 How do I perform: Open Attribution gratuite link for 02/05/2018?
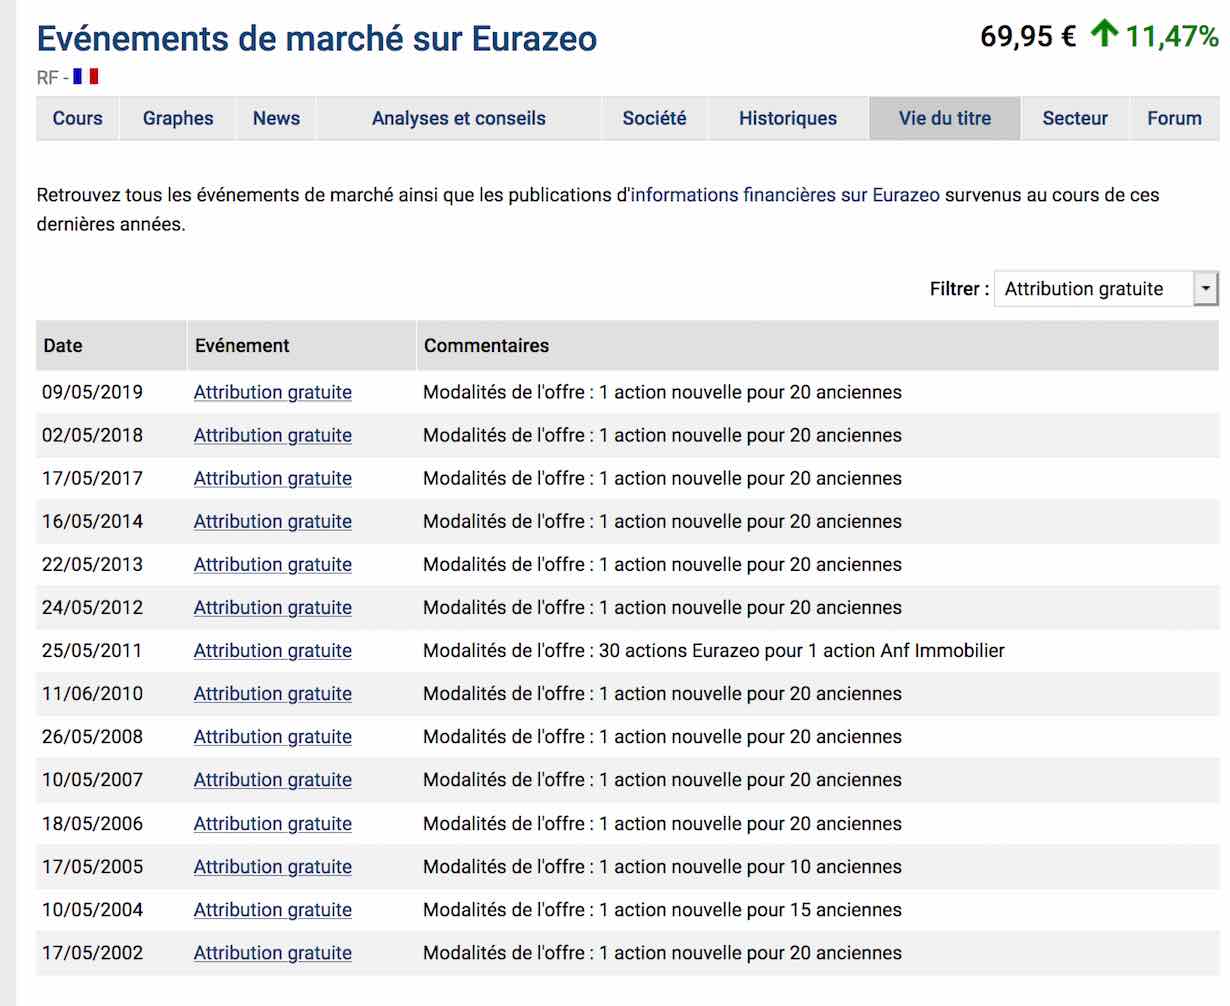tap(273, 435)
